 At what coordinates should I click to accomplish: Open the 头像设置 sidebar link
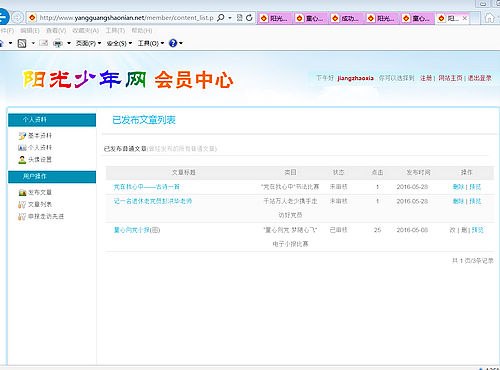[40, 160]
